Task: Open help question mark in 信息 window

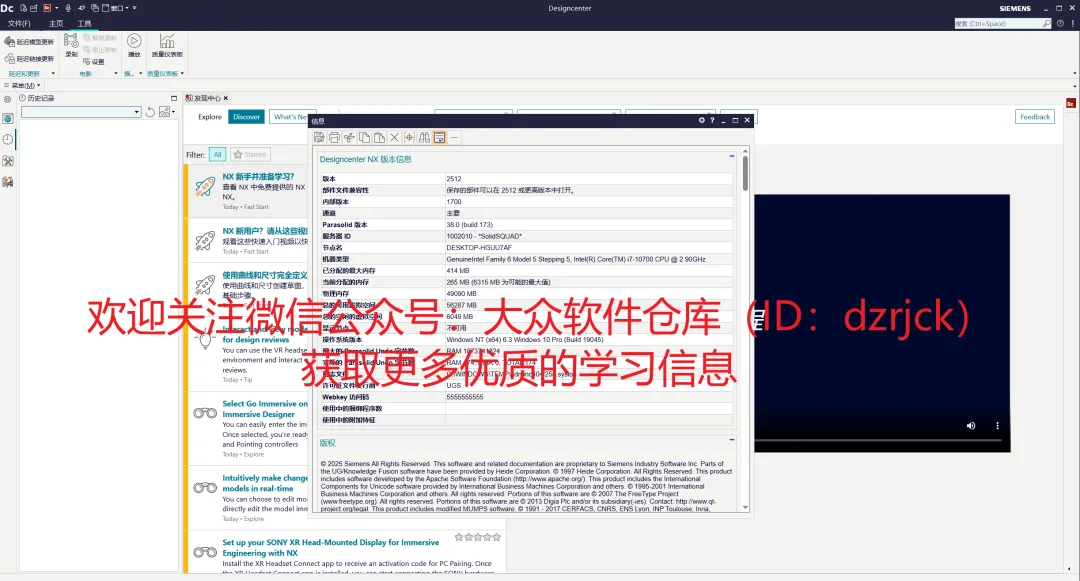Action: click(712, 120)
